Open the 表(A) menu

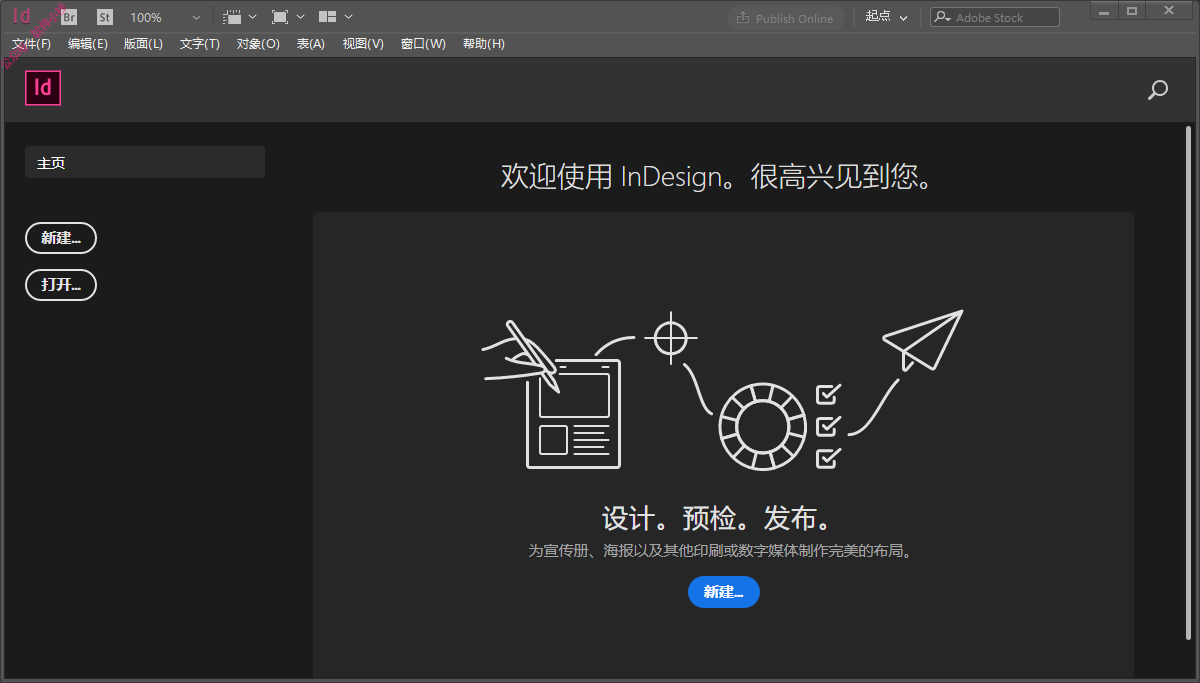[311, 44]
